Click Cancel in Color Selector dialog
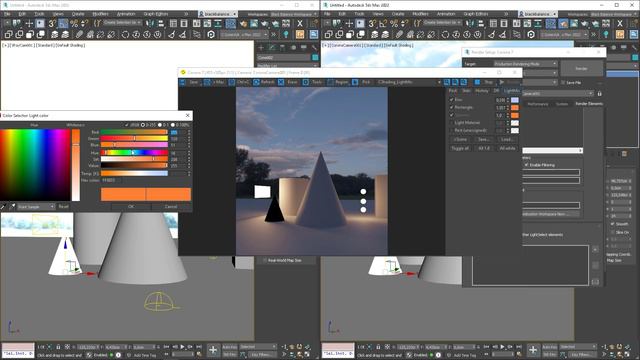 click(x=171, y=207)
